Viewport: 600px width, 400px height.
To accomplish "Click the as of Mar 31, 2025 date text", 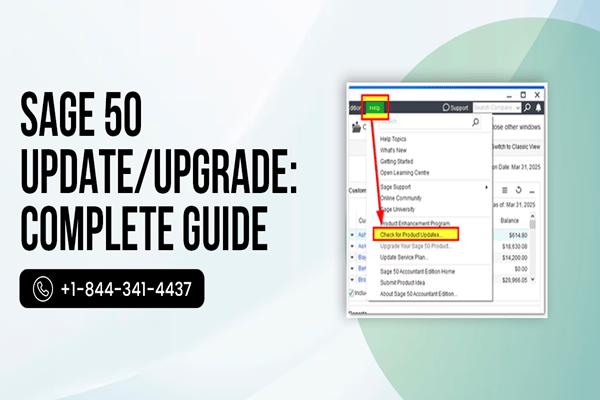I will [514, 205].
